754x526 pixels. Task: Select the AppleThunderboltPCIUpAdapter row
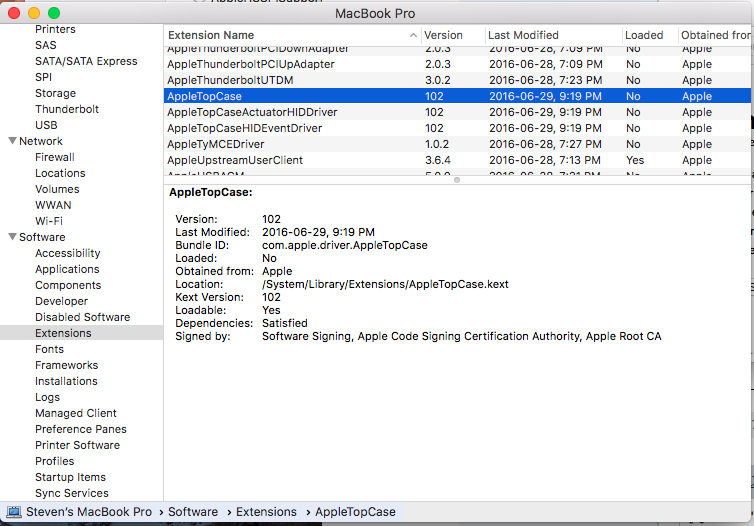[457, 64]
